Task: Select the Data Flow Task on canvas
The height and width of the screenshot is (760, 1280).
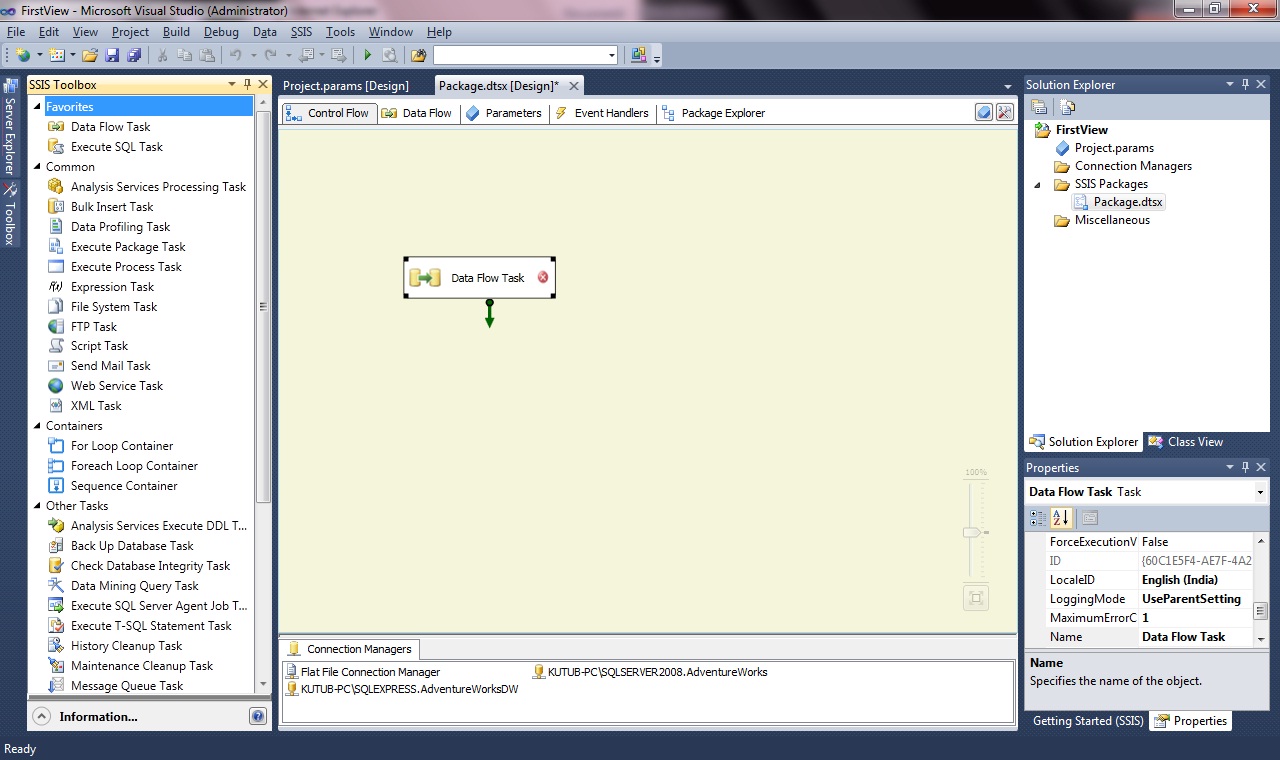Action: click(x=479, y=277)
